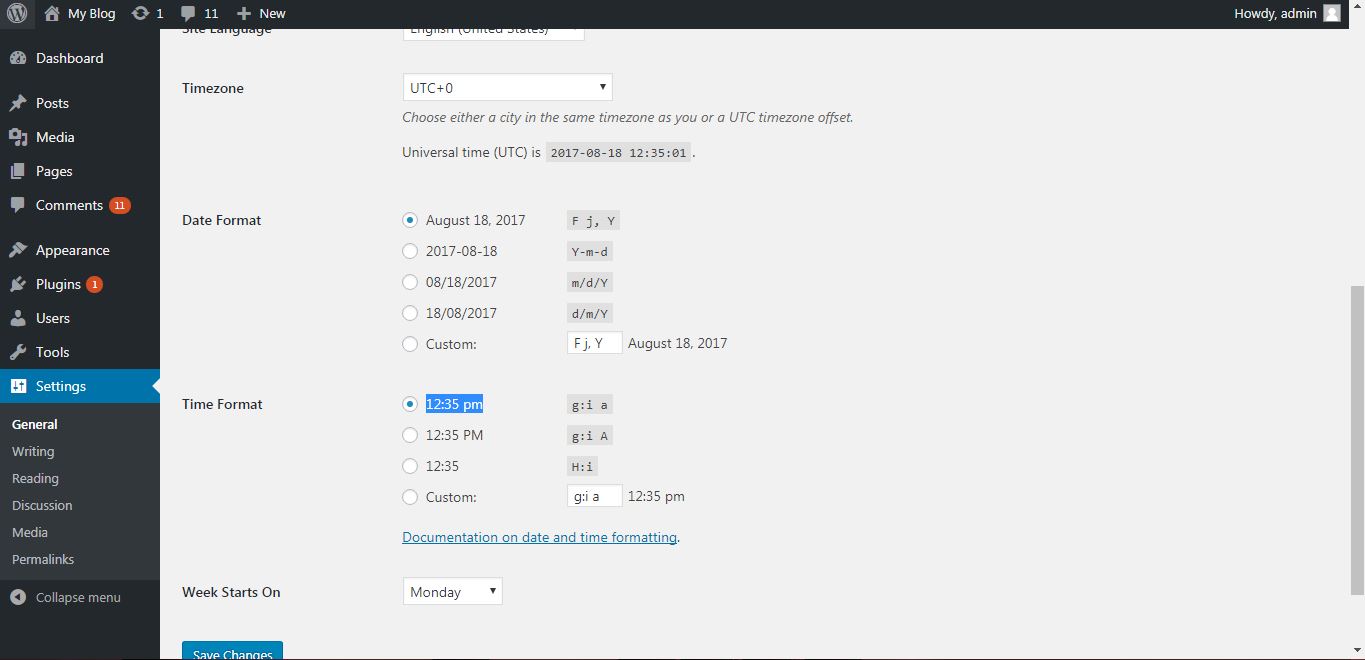Click the Users person icon
This screenshot has width=1365, height=660.
[x=18, y=318]
